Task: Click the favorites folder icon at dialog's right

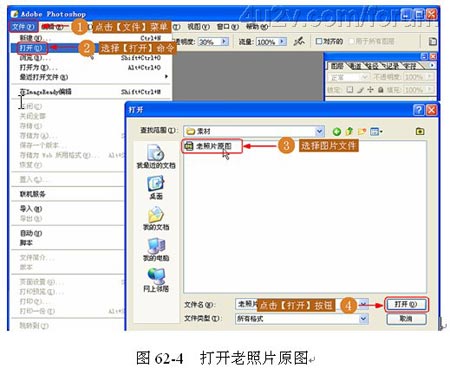Action: point(420,131)
